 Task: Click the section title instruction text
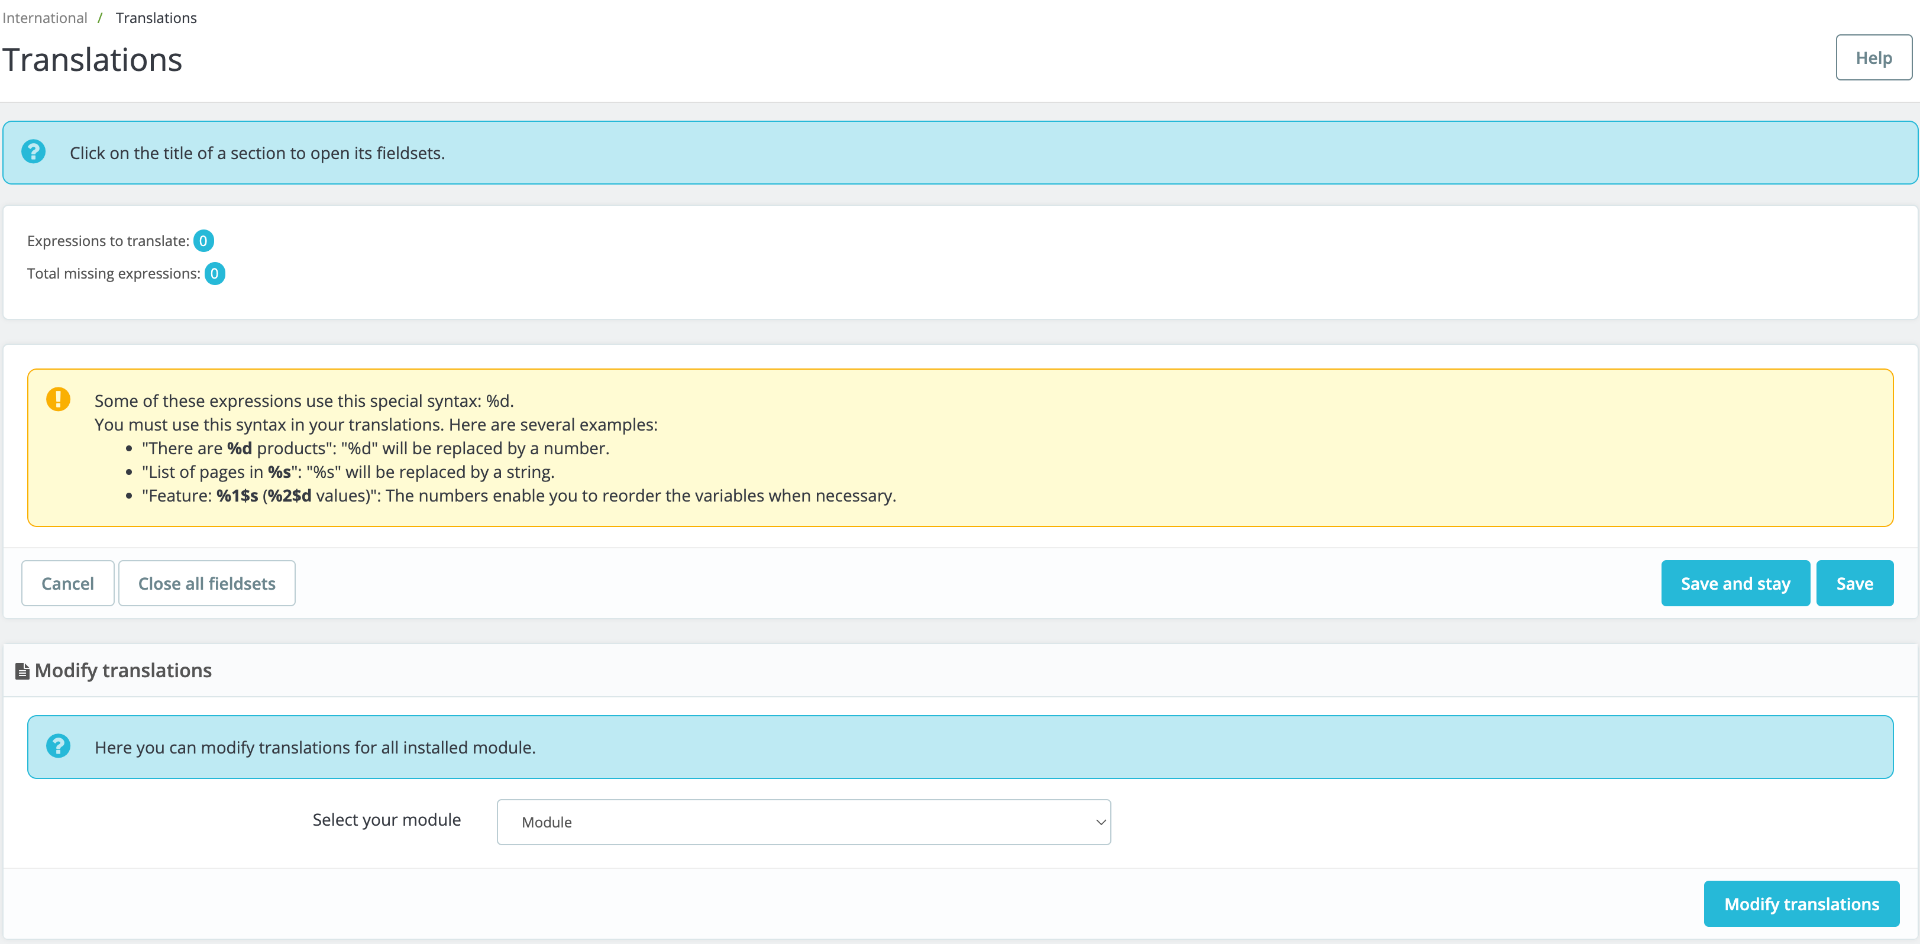(x=257, y=153)
